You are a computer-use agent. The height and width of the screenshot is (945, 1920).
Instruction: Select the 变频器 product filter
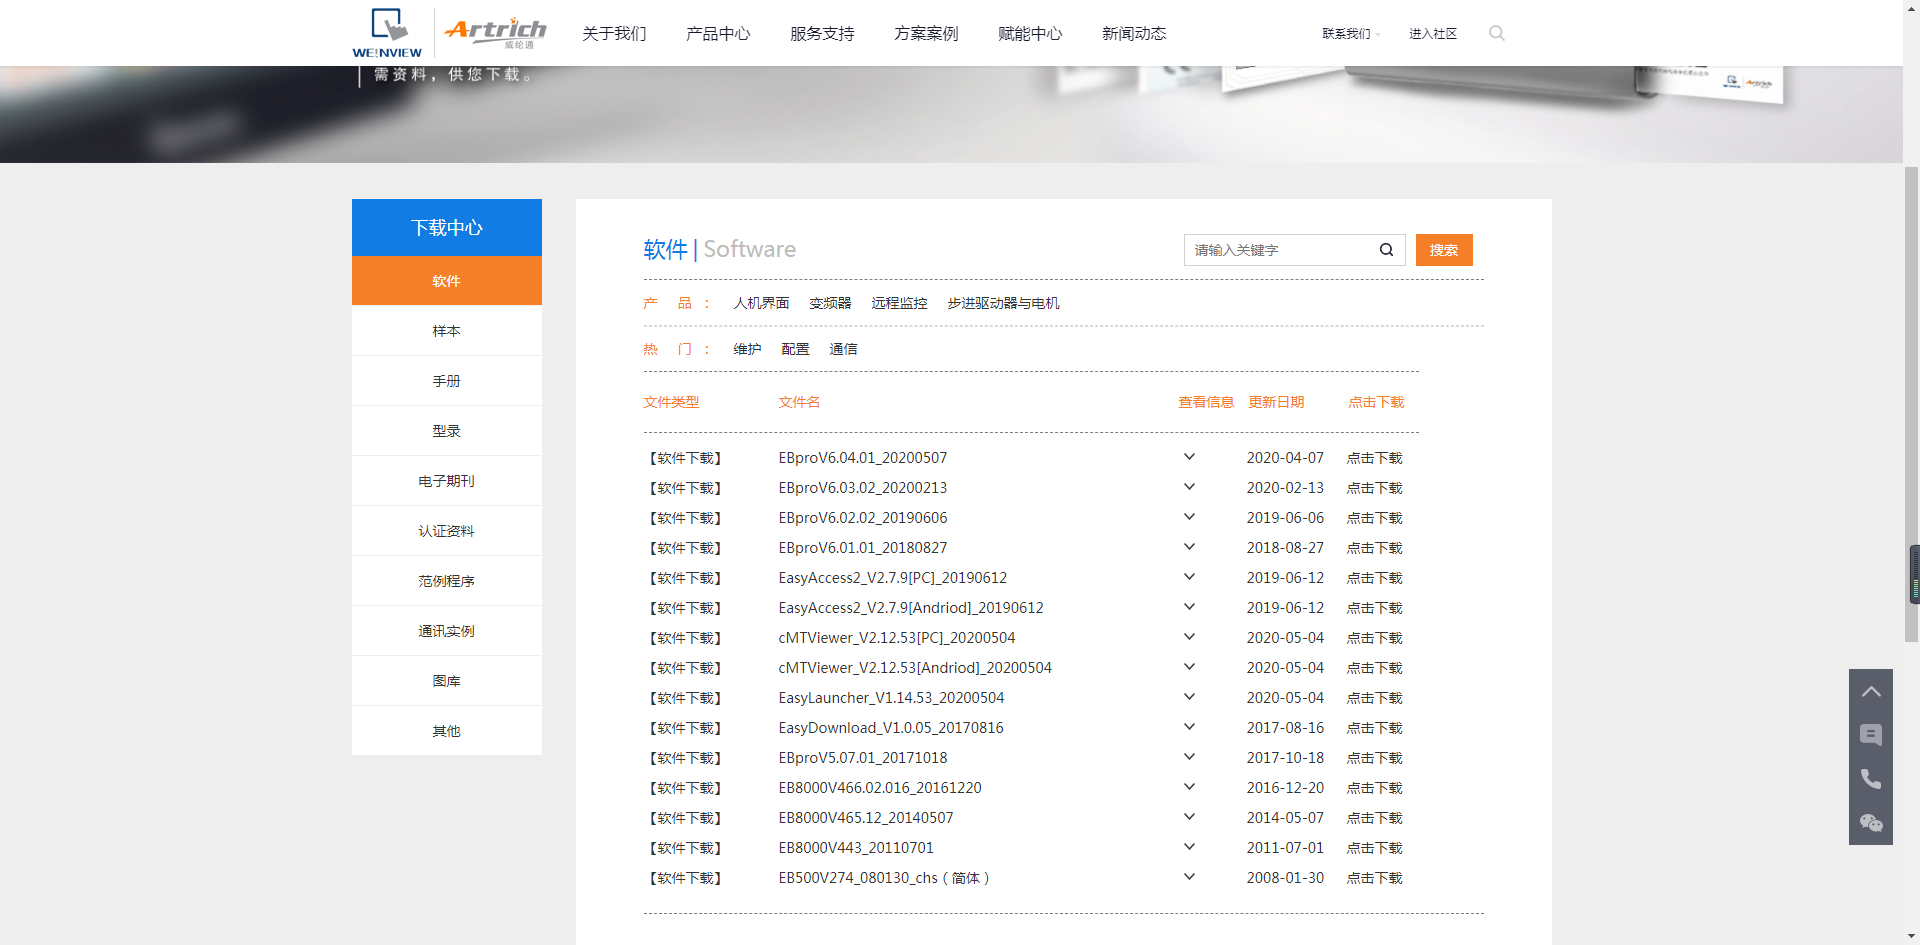[x=830, y=302]
